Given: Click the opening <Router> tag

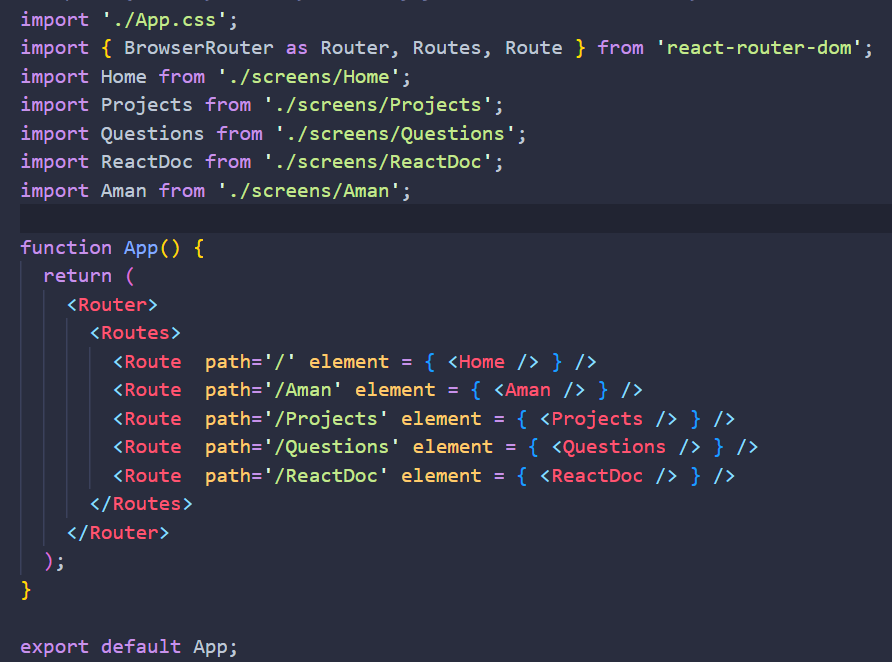Looking at the screenshot, I should (112, 305).
